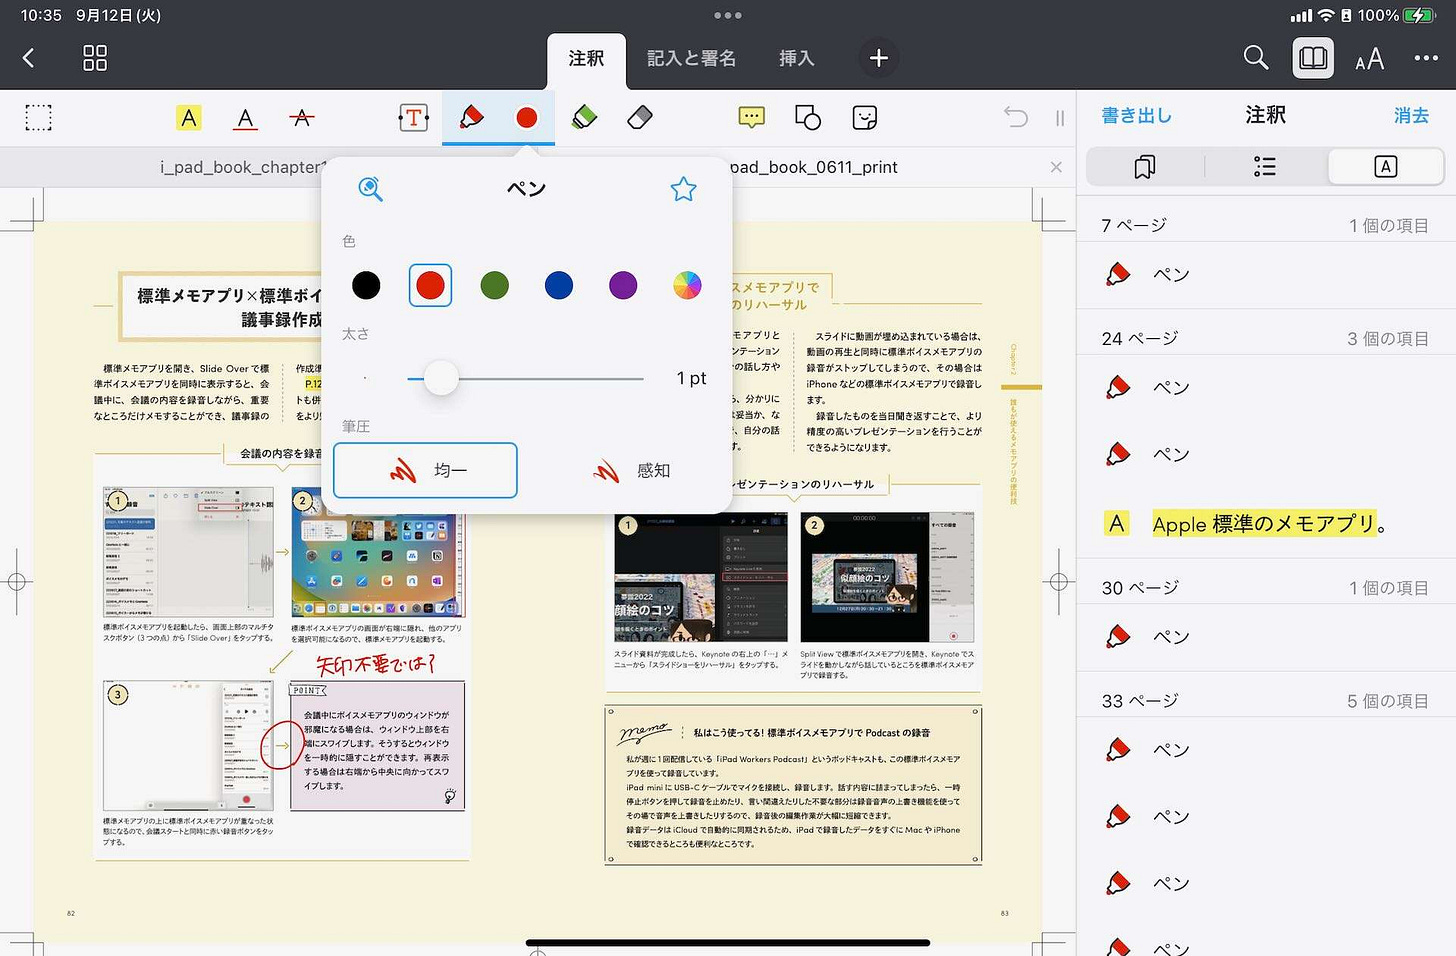Image resolution: width=1456 pixels, height=956 pixels.
Task: Select the yellow highlight text tool
Action: [x=189, y=117]
